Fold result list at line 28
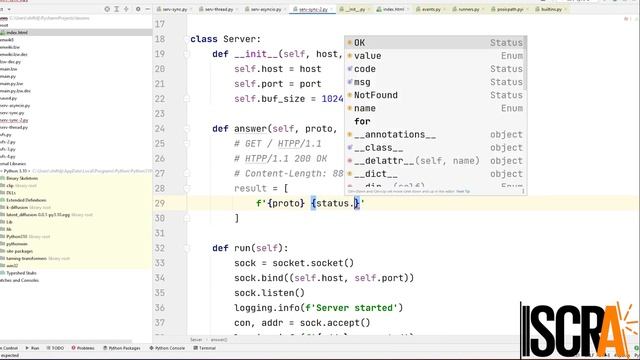 (x=187, y=189)
